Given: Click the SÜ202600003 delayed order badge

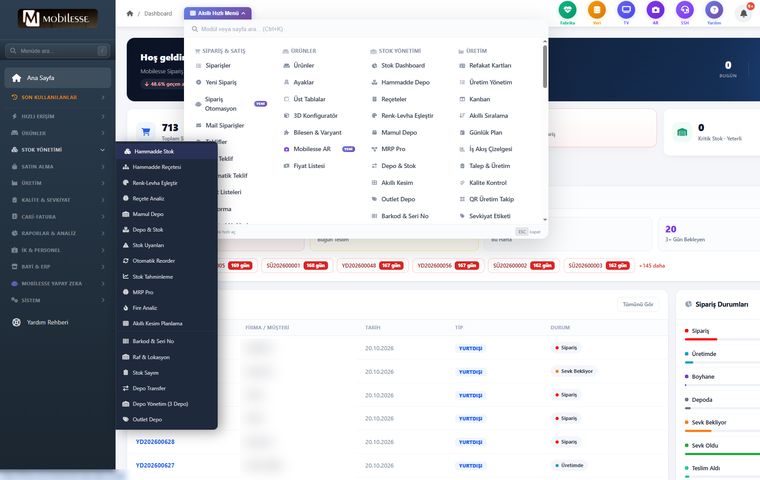Looking at the screenshot, I should [x=599, y=266].
